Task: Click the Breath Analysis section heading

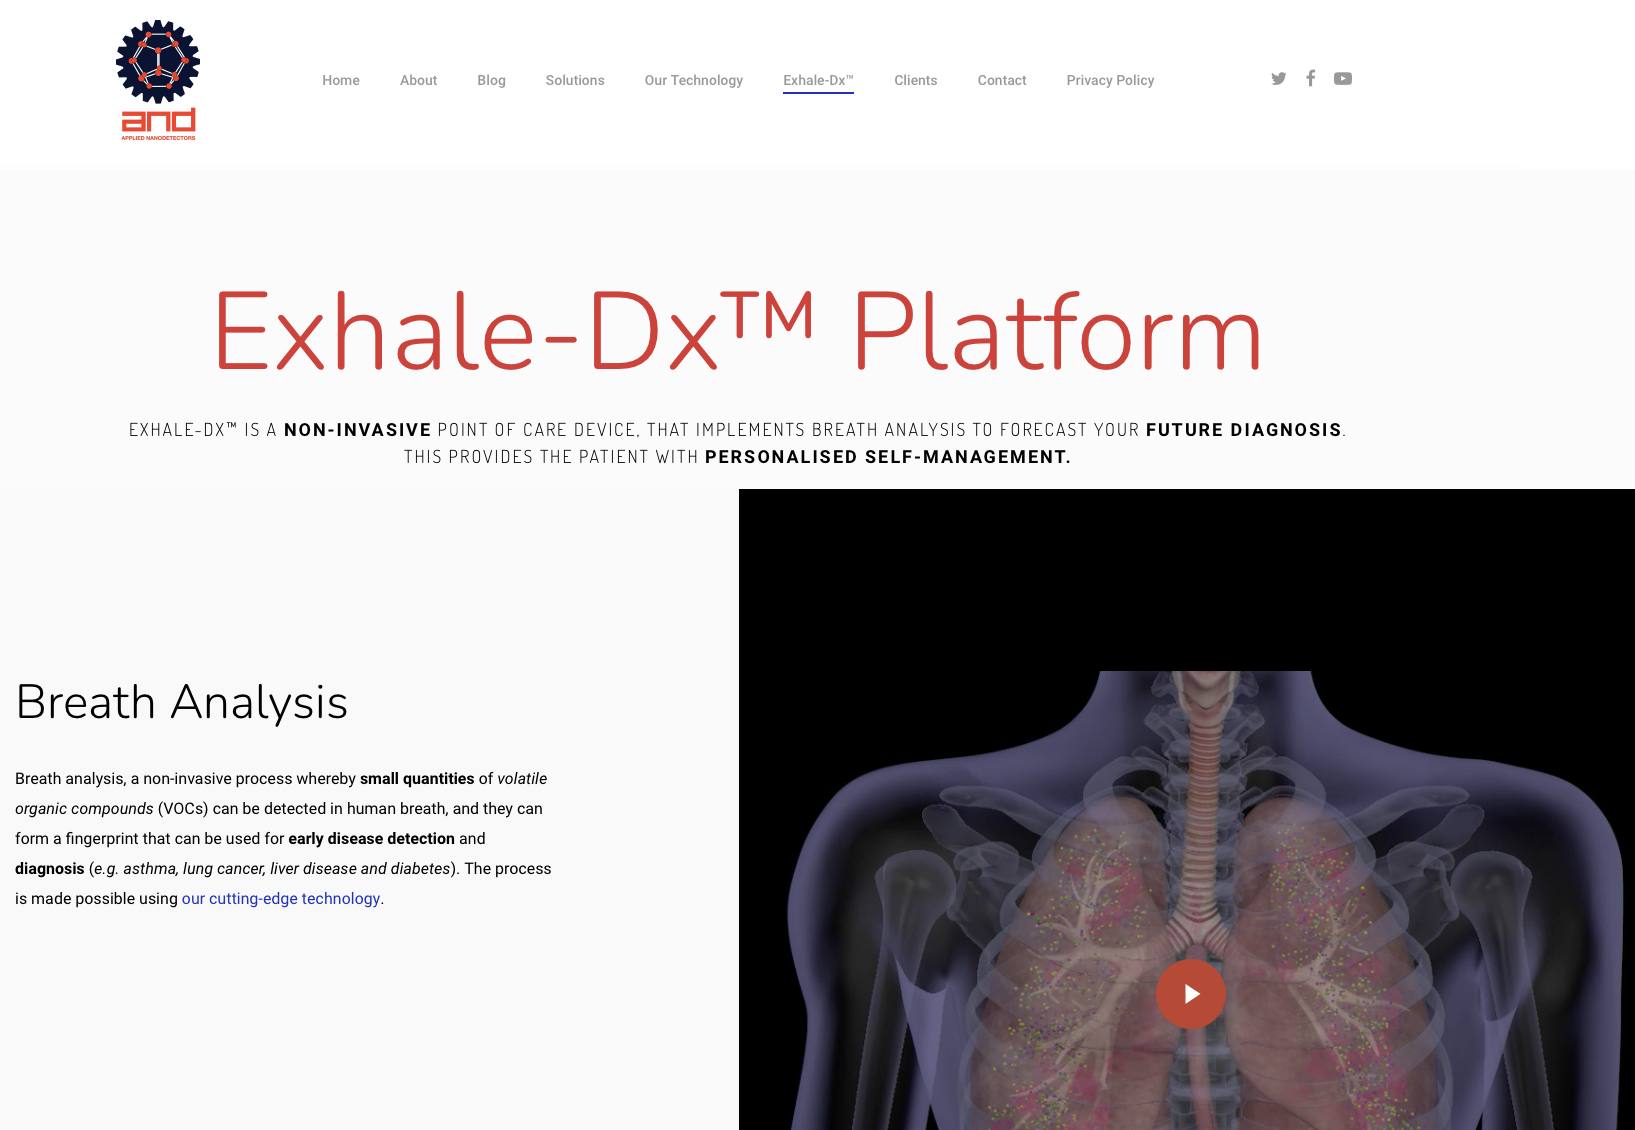Action: 182,702
